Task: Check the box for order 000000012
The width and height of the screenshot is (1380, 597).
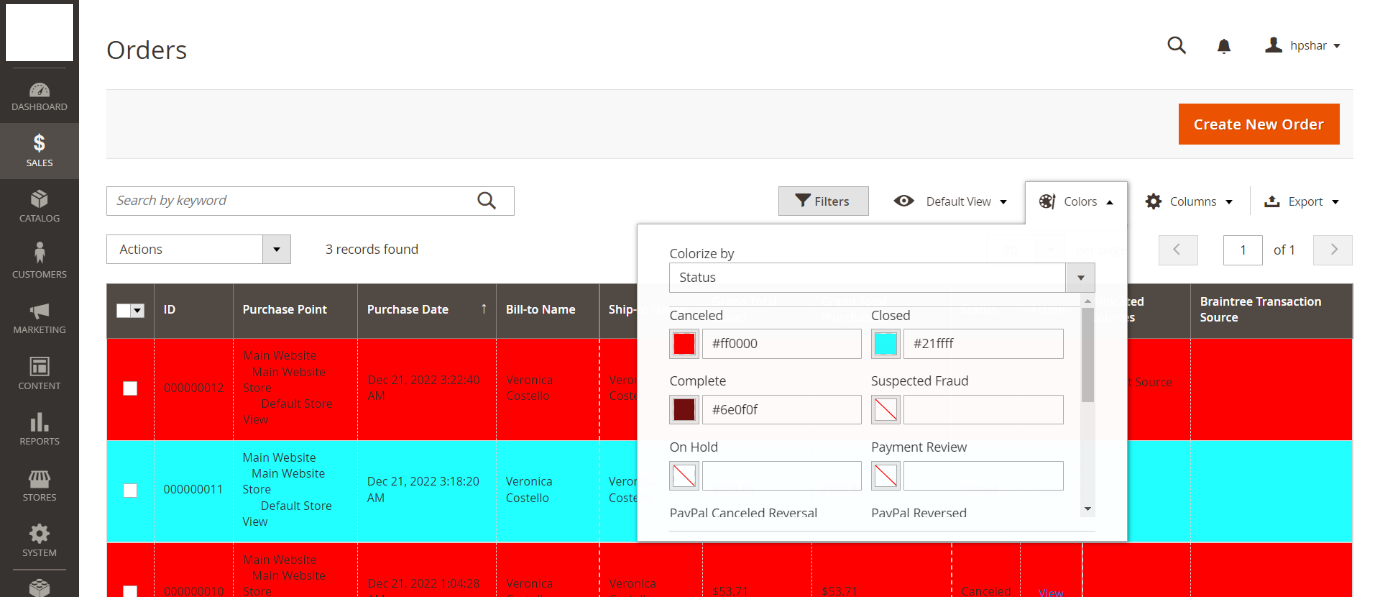Action: pos(130,388)
